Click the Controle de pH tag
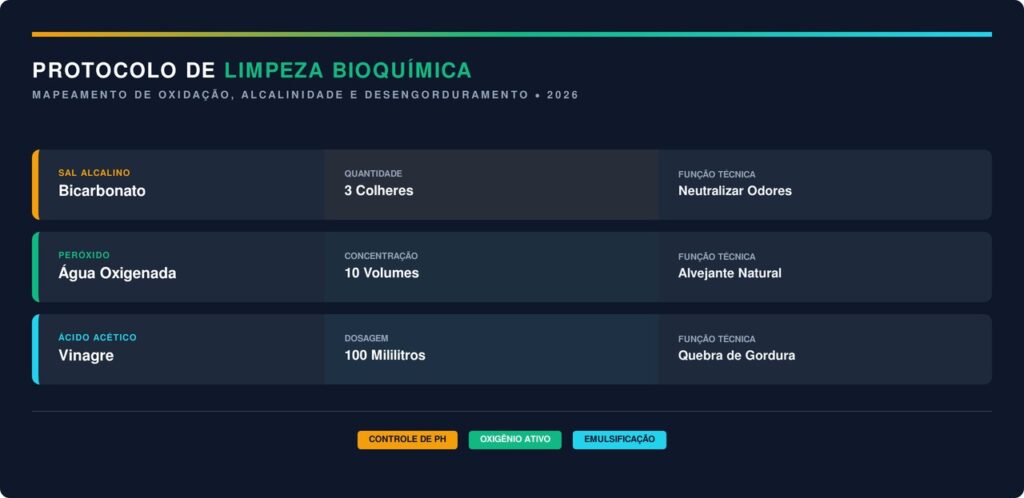This screenshot has height=498, width=1024. pyautogui.click(x=407, y=439)
